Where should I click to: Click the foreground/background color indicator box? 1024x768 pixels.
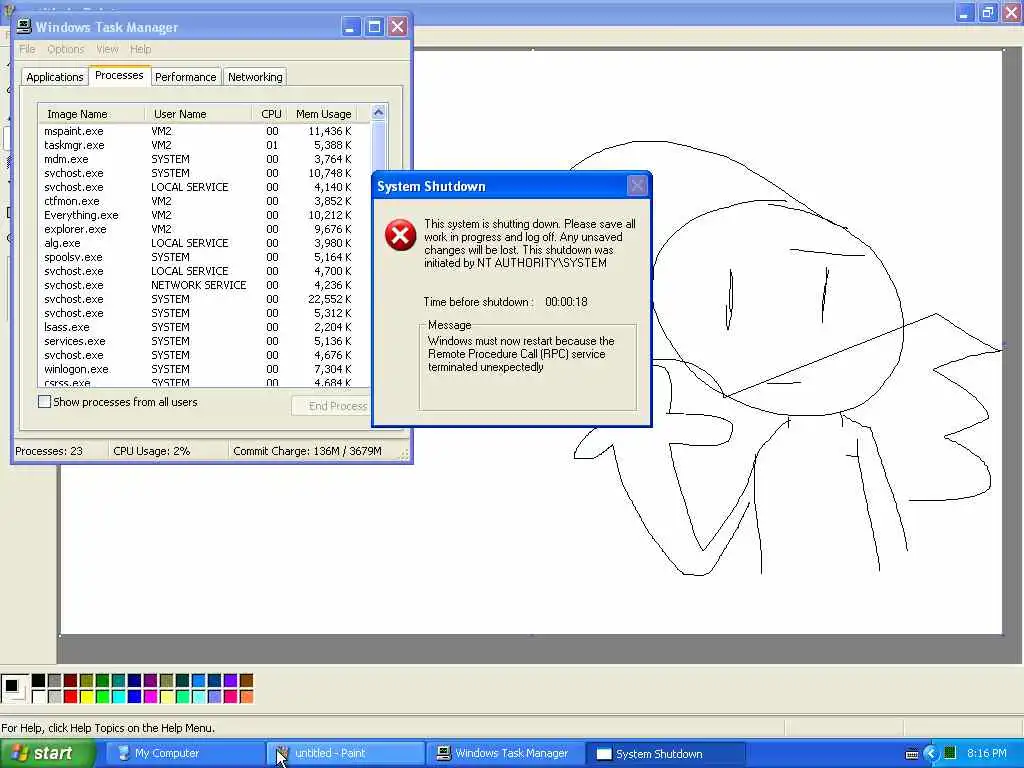point(14,688)
